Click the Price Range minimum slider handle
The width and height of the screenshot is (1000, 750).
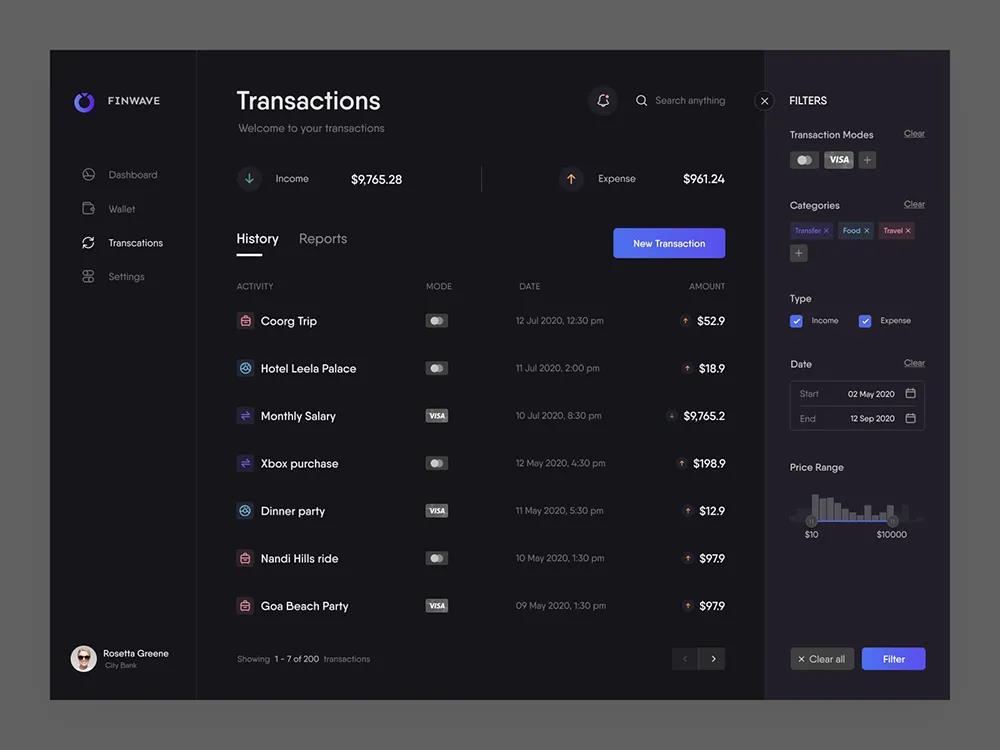point(811,521)
